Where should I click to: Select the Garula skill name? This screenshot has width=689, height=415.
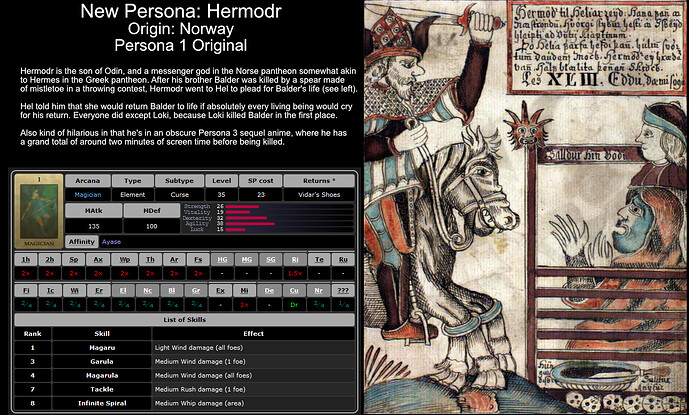coord(102,362)
